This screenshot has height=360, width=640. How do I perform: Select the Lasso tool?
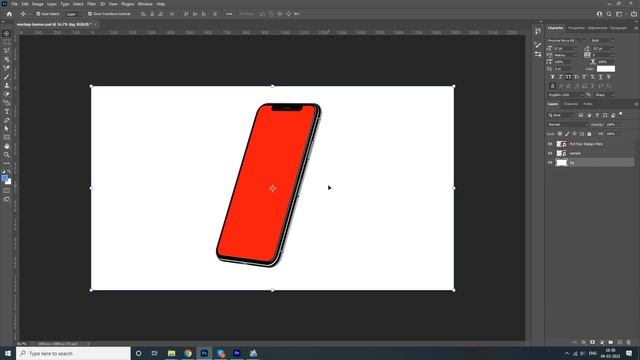click(x=7, y=51)
